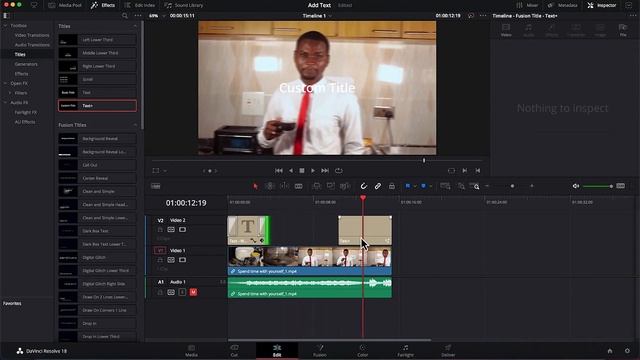Viewport: 640px width, 360px height.
Task: Disable the Video 2 track visibility
Action: (182, 230)
